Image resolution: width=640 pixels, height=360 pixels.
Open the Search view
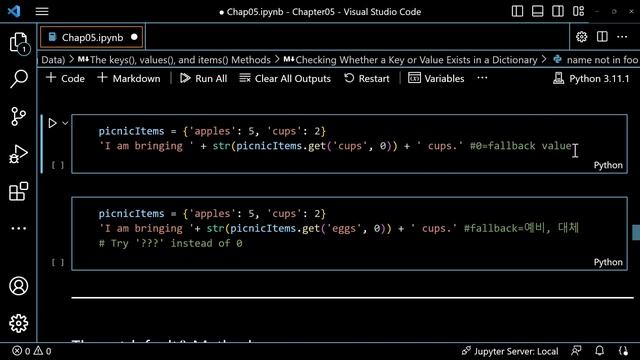(18, 79)
